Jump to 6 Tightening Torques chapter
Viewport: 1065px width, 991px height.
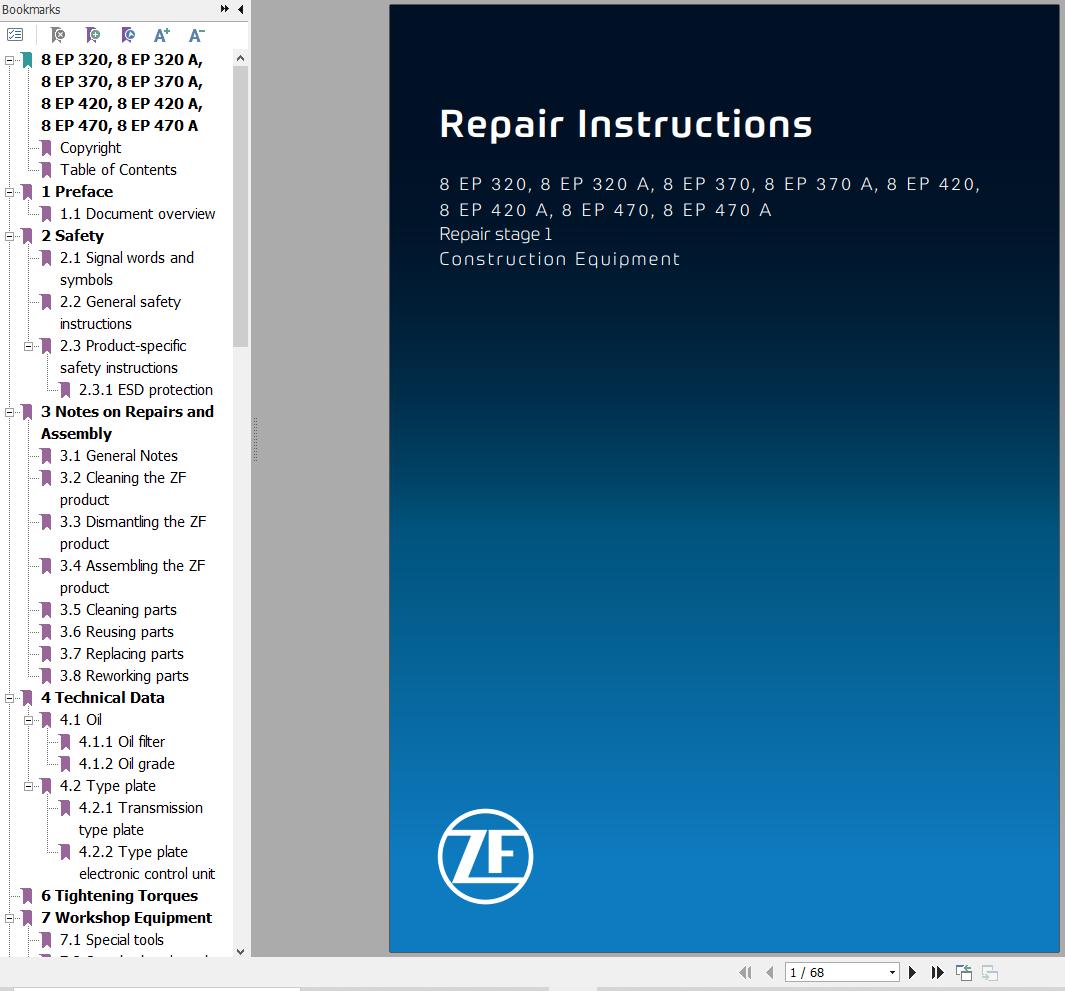tap(121, 895)
